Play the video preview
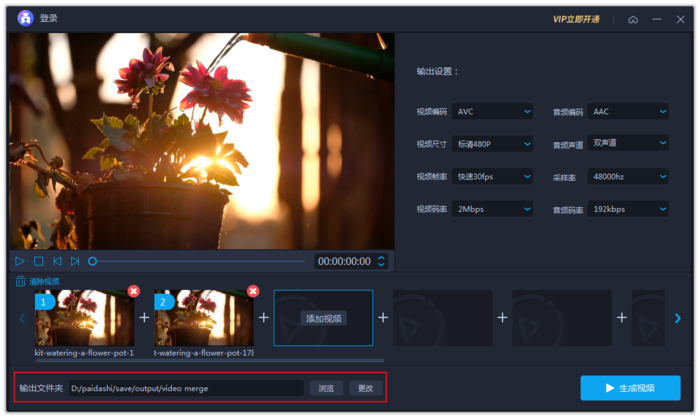The image size is (700, 418). [20, 261]
